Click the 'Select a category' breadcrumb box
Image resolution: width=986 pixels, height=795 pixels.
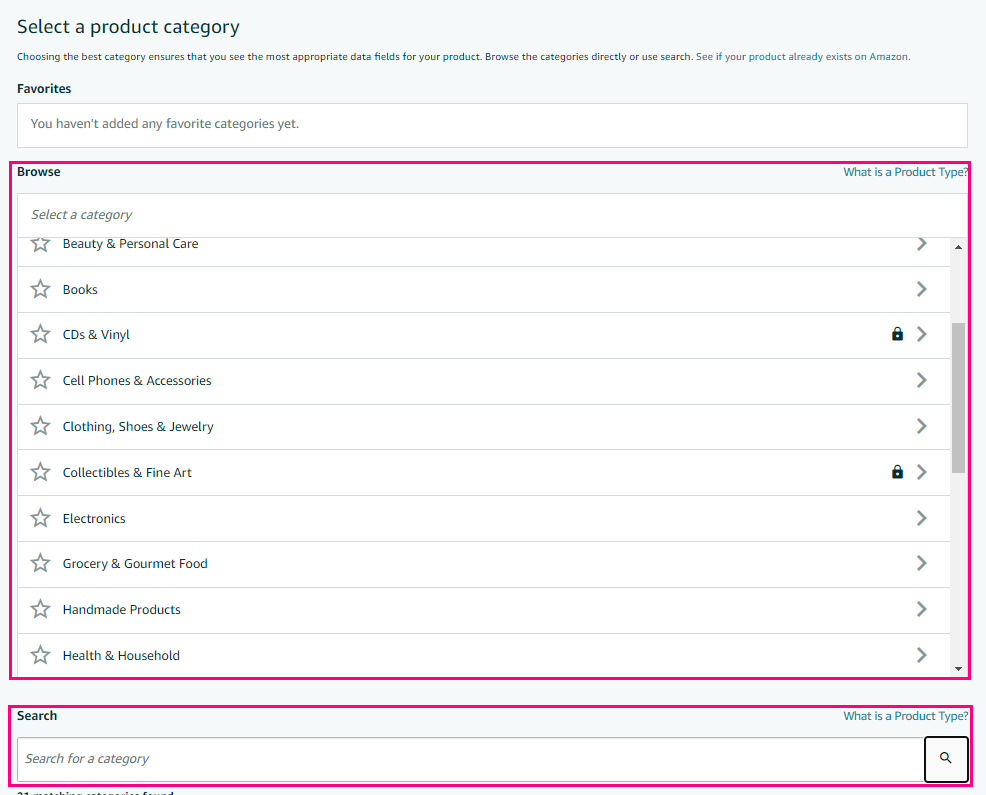[x=492, y=215]
